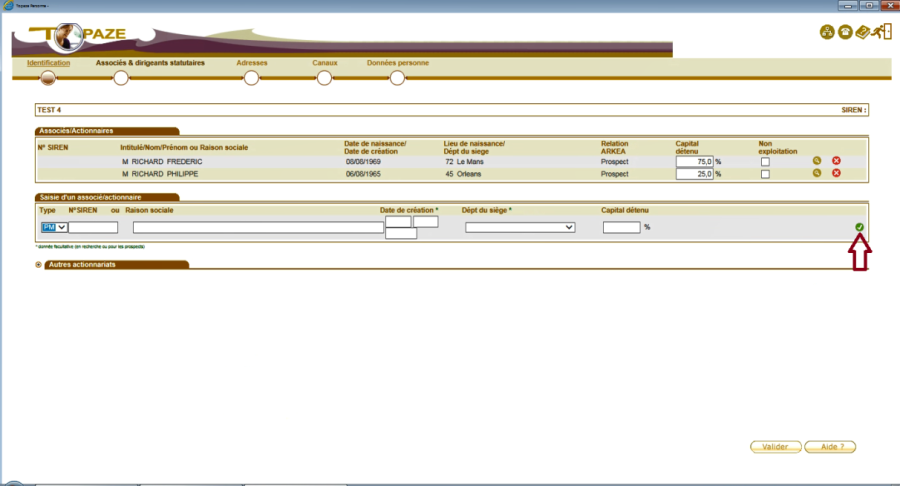Check Non exploitation for RICHARD PHILIPPE

click(x=765, y=174)
